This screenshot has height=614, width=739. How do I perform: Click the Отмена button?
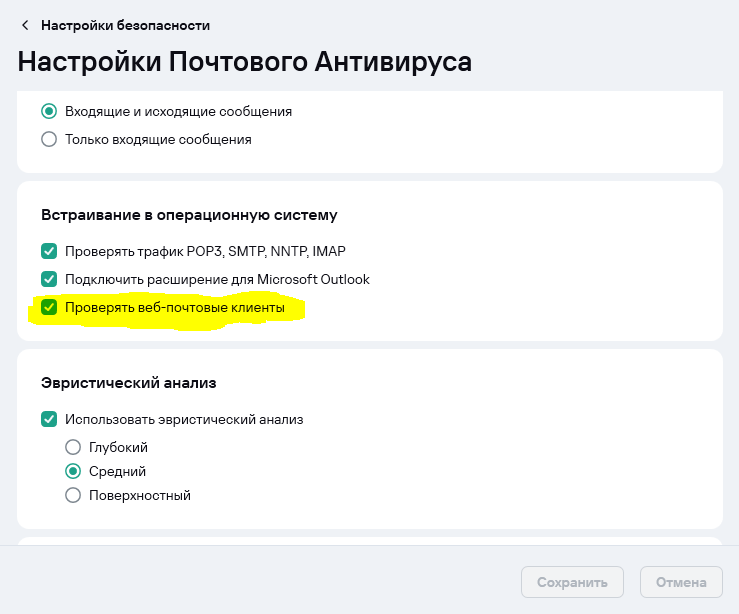(x=681, y=582)
